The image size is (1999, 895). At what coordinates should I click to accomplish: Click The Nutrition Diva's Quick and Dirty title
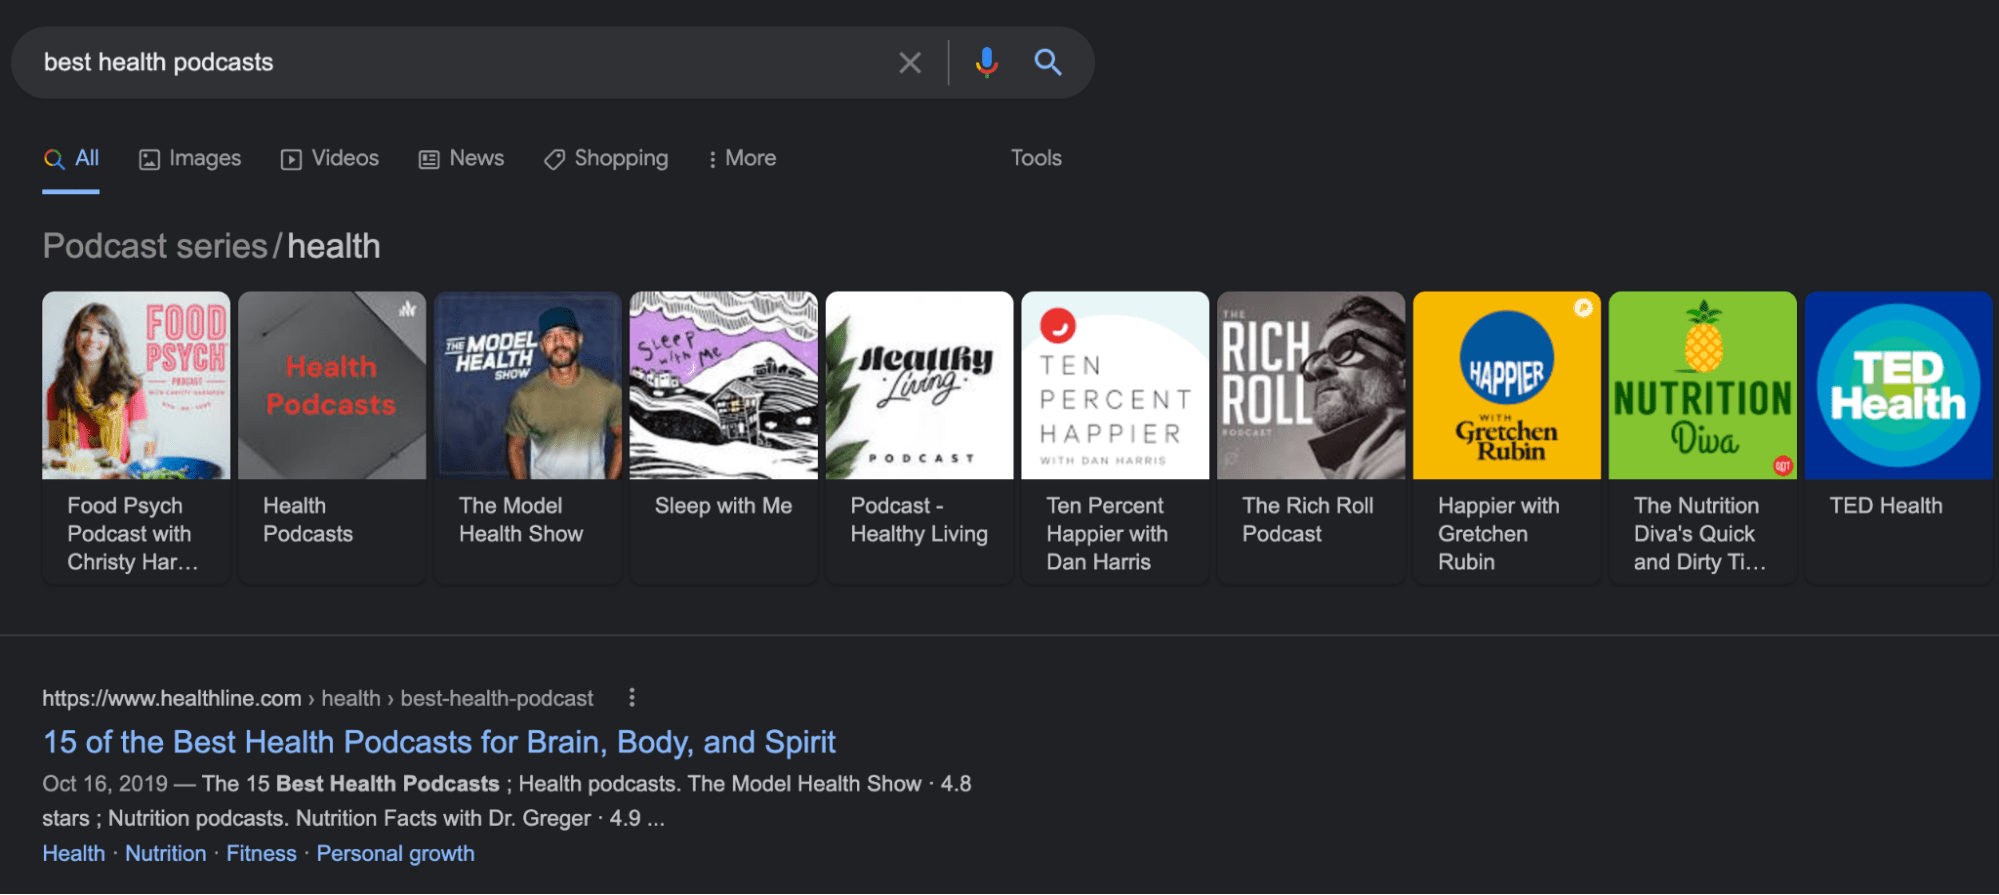pyautogui.click(x=1700, y=534)
